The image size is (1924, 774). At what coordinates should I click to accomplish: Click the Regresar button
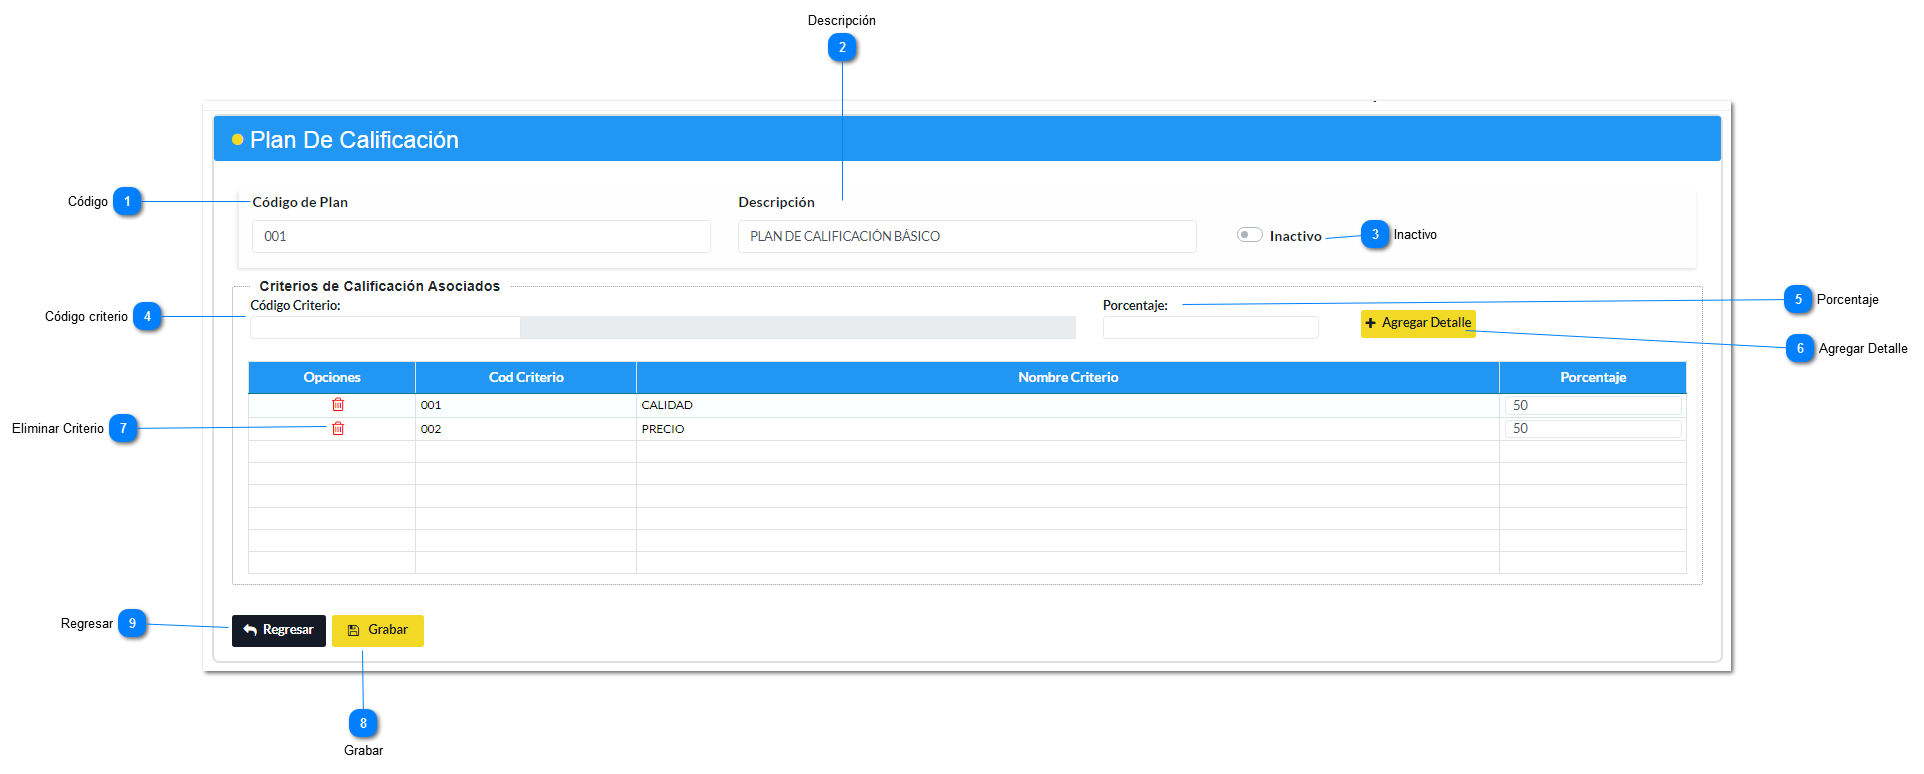pyautogui.click(x=279, y=630)
